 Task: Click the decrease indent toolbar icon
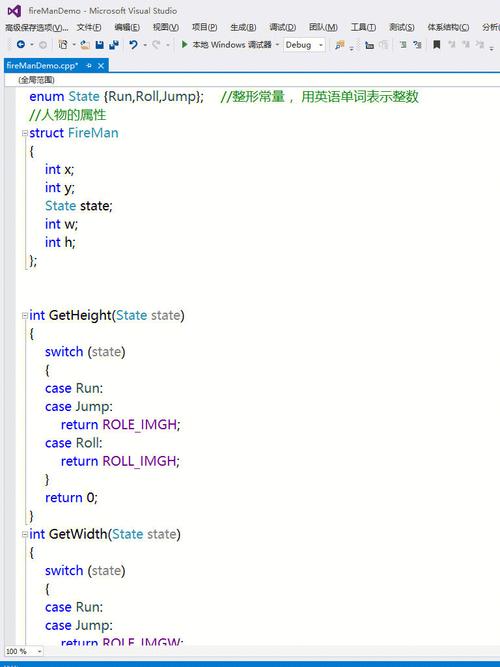(403, 44)
